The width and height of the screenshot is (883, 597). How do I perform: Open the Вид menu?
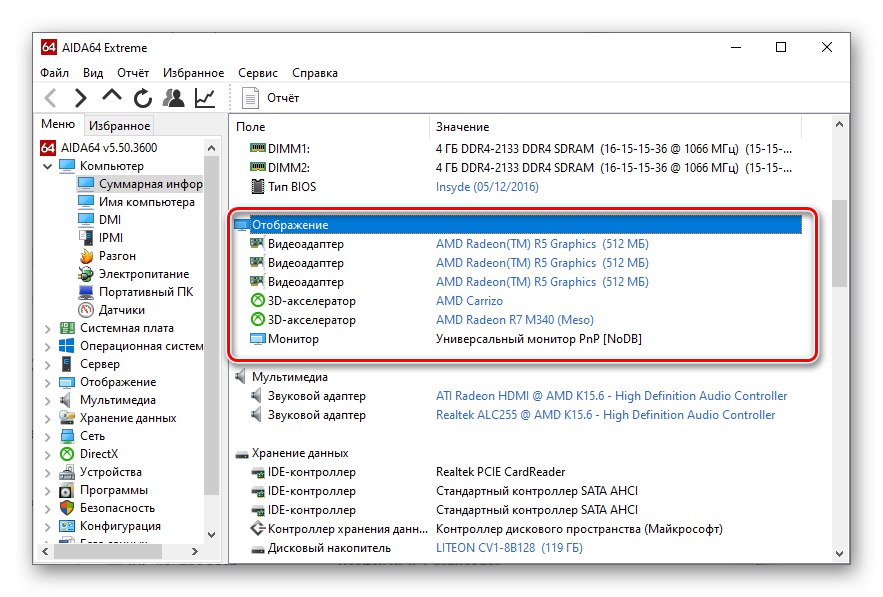pyautogui.click(x=93, y=73)
